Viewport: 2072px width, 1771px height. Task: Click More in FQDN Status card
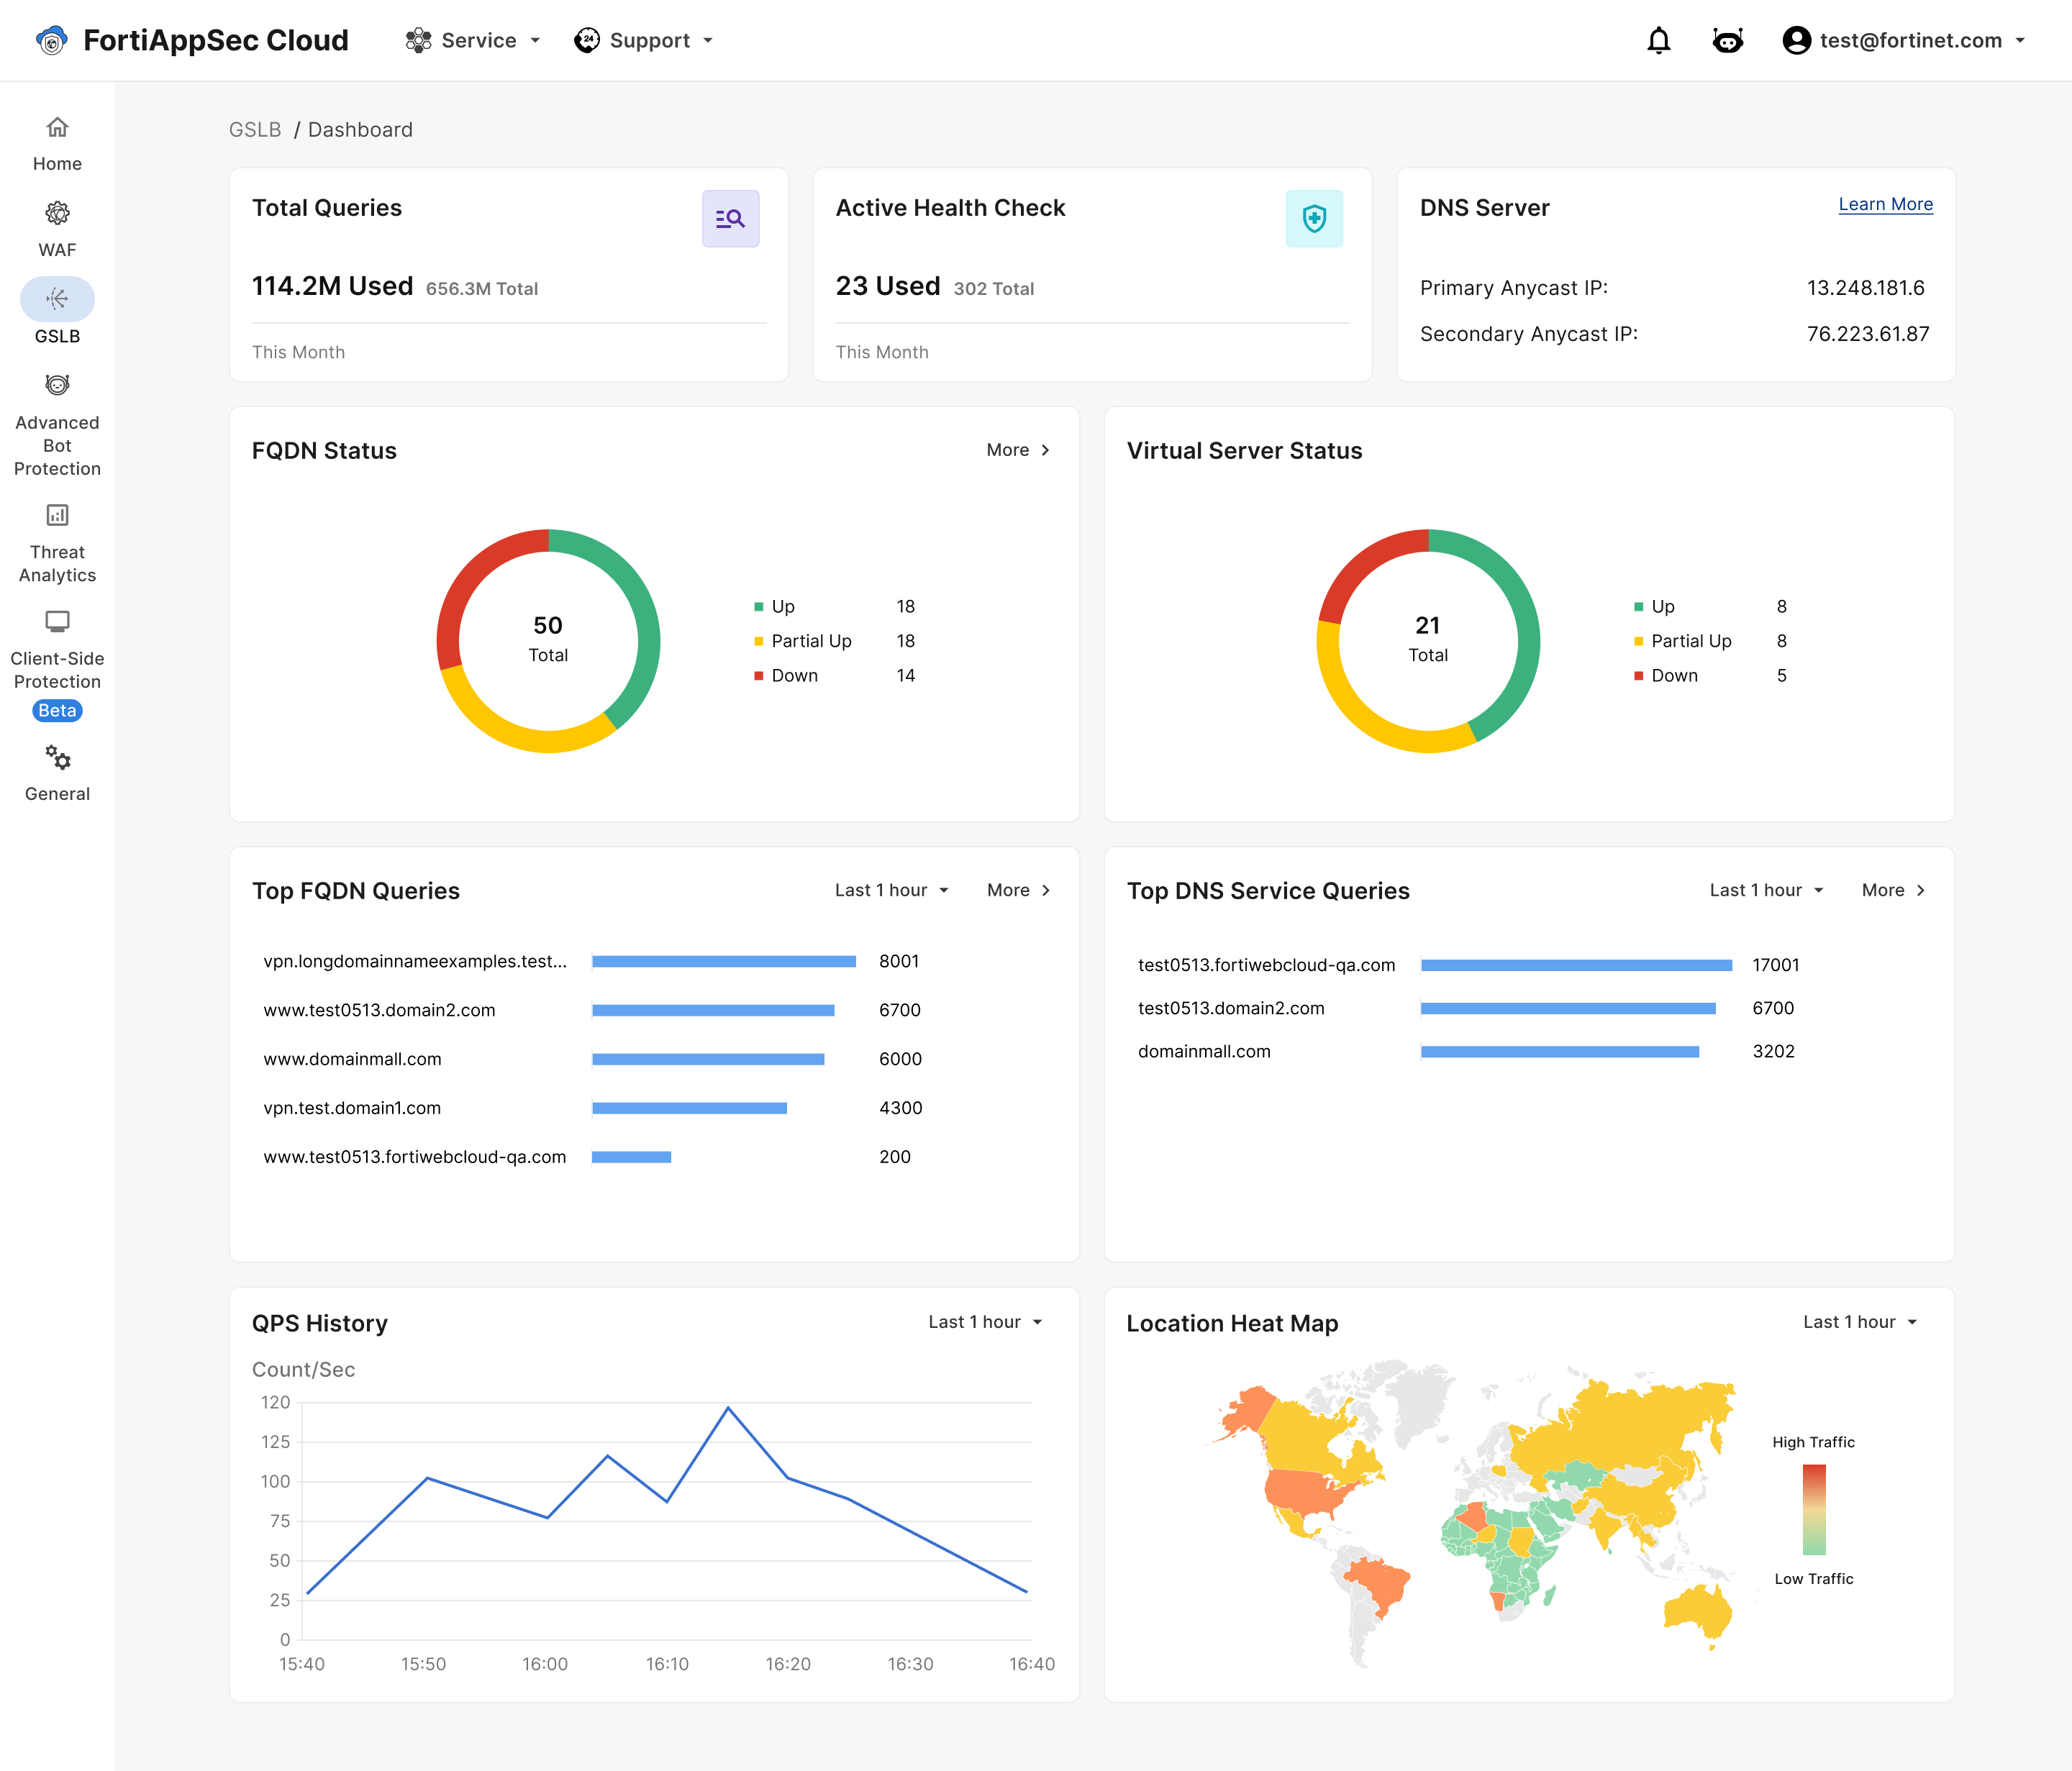click(1017, 450)
